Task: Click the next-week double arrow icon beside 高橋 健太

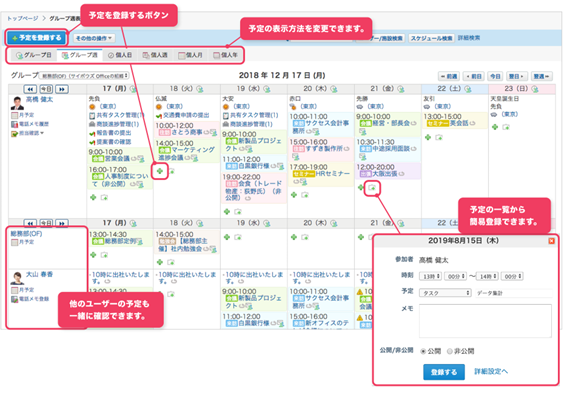Action: pos(62,89)
